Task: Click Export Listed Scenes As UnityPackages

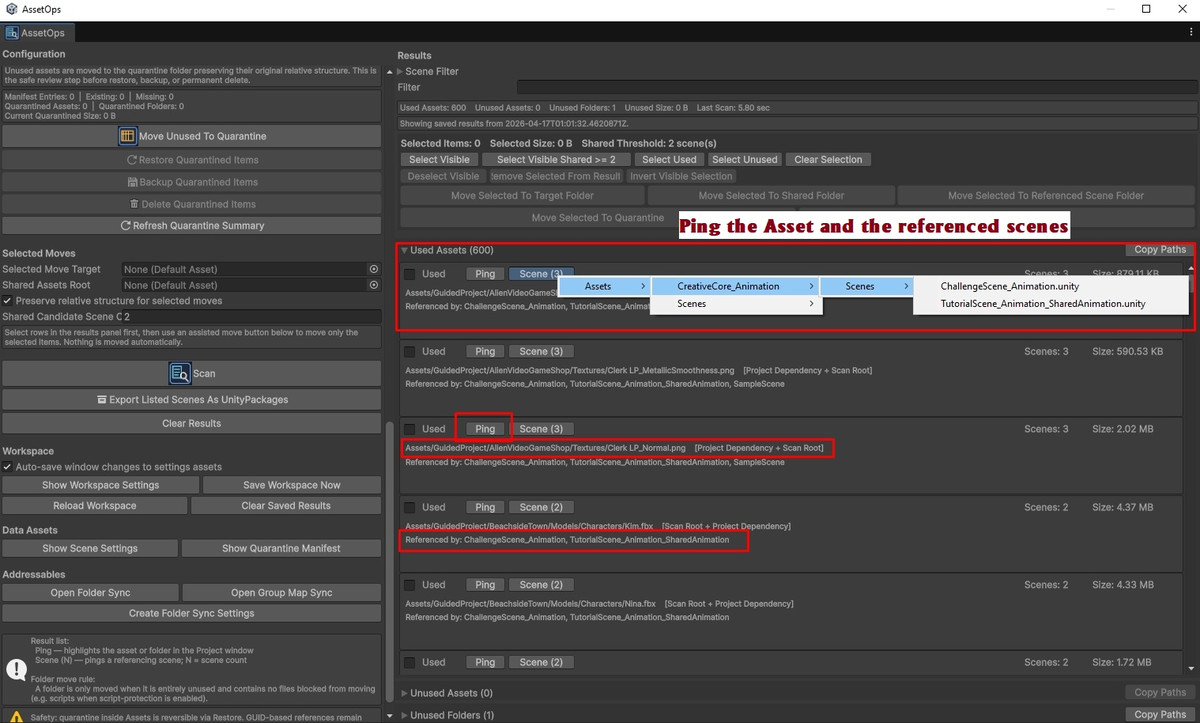Action: (x=192, y=400)
